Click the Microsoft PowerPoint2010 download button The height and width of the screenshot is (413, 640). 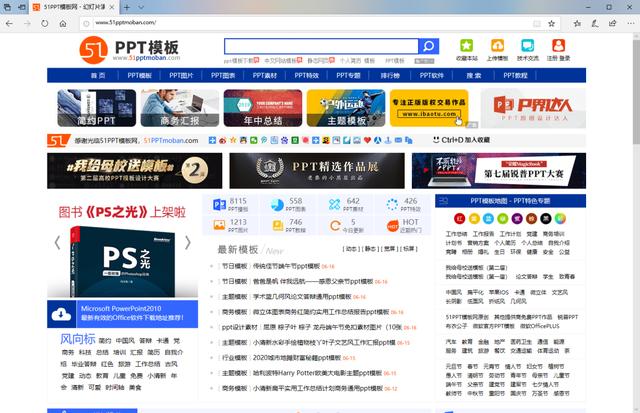[122, 314]
